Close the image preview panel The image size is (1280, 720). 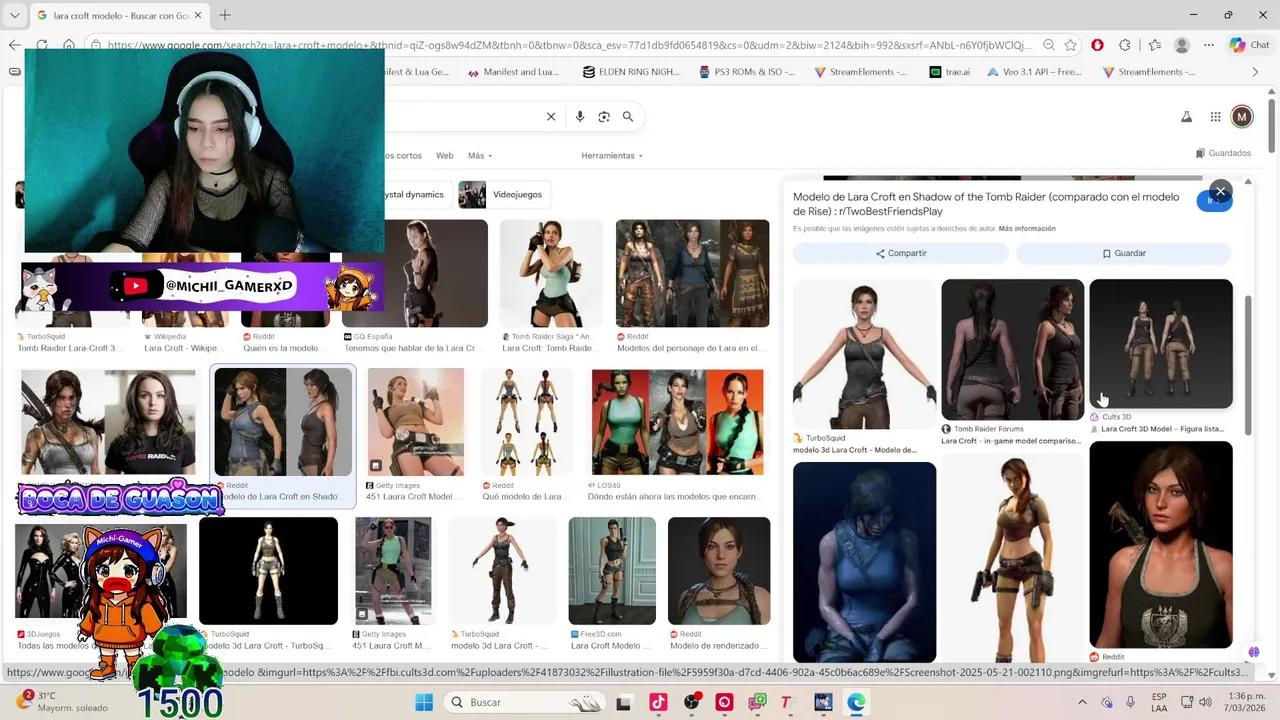[1220, 191]
